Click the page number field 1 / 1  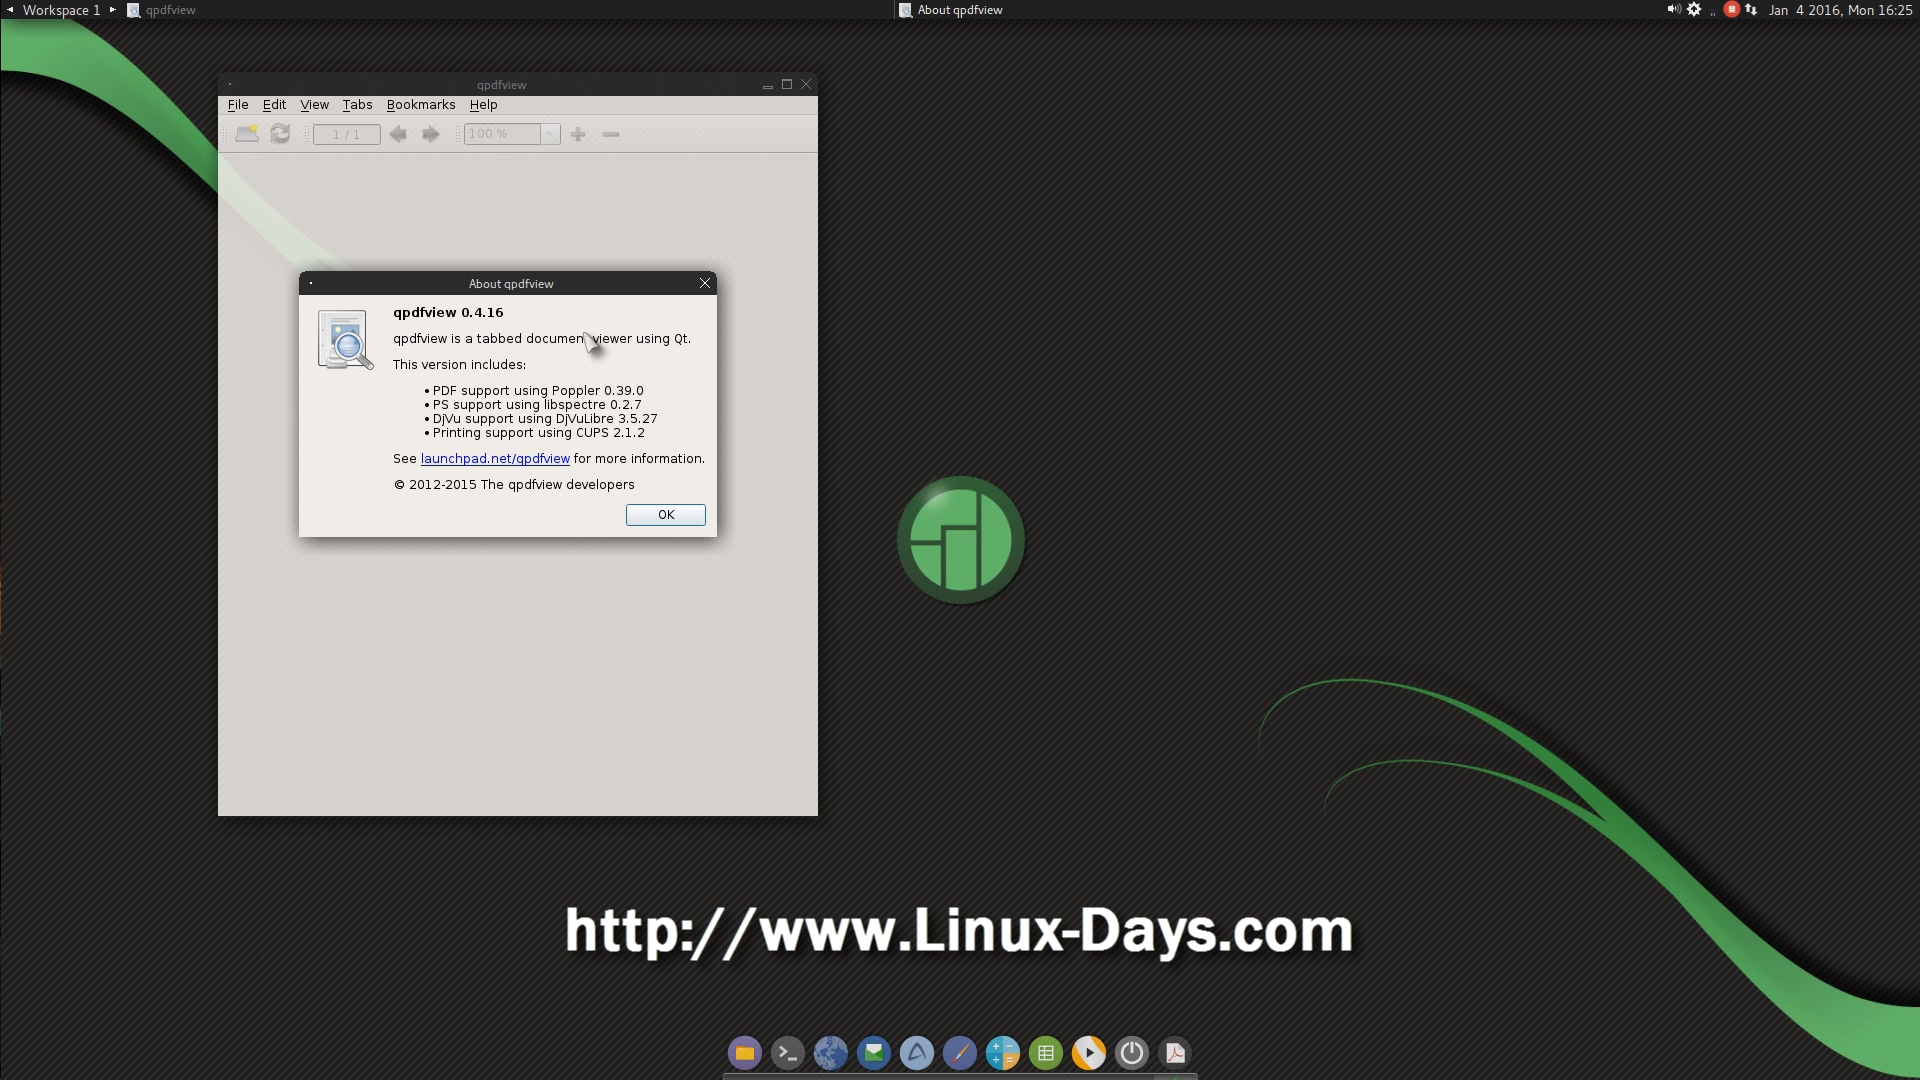point(346,134)
